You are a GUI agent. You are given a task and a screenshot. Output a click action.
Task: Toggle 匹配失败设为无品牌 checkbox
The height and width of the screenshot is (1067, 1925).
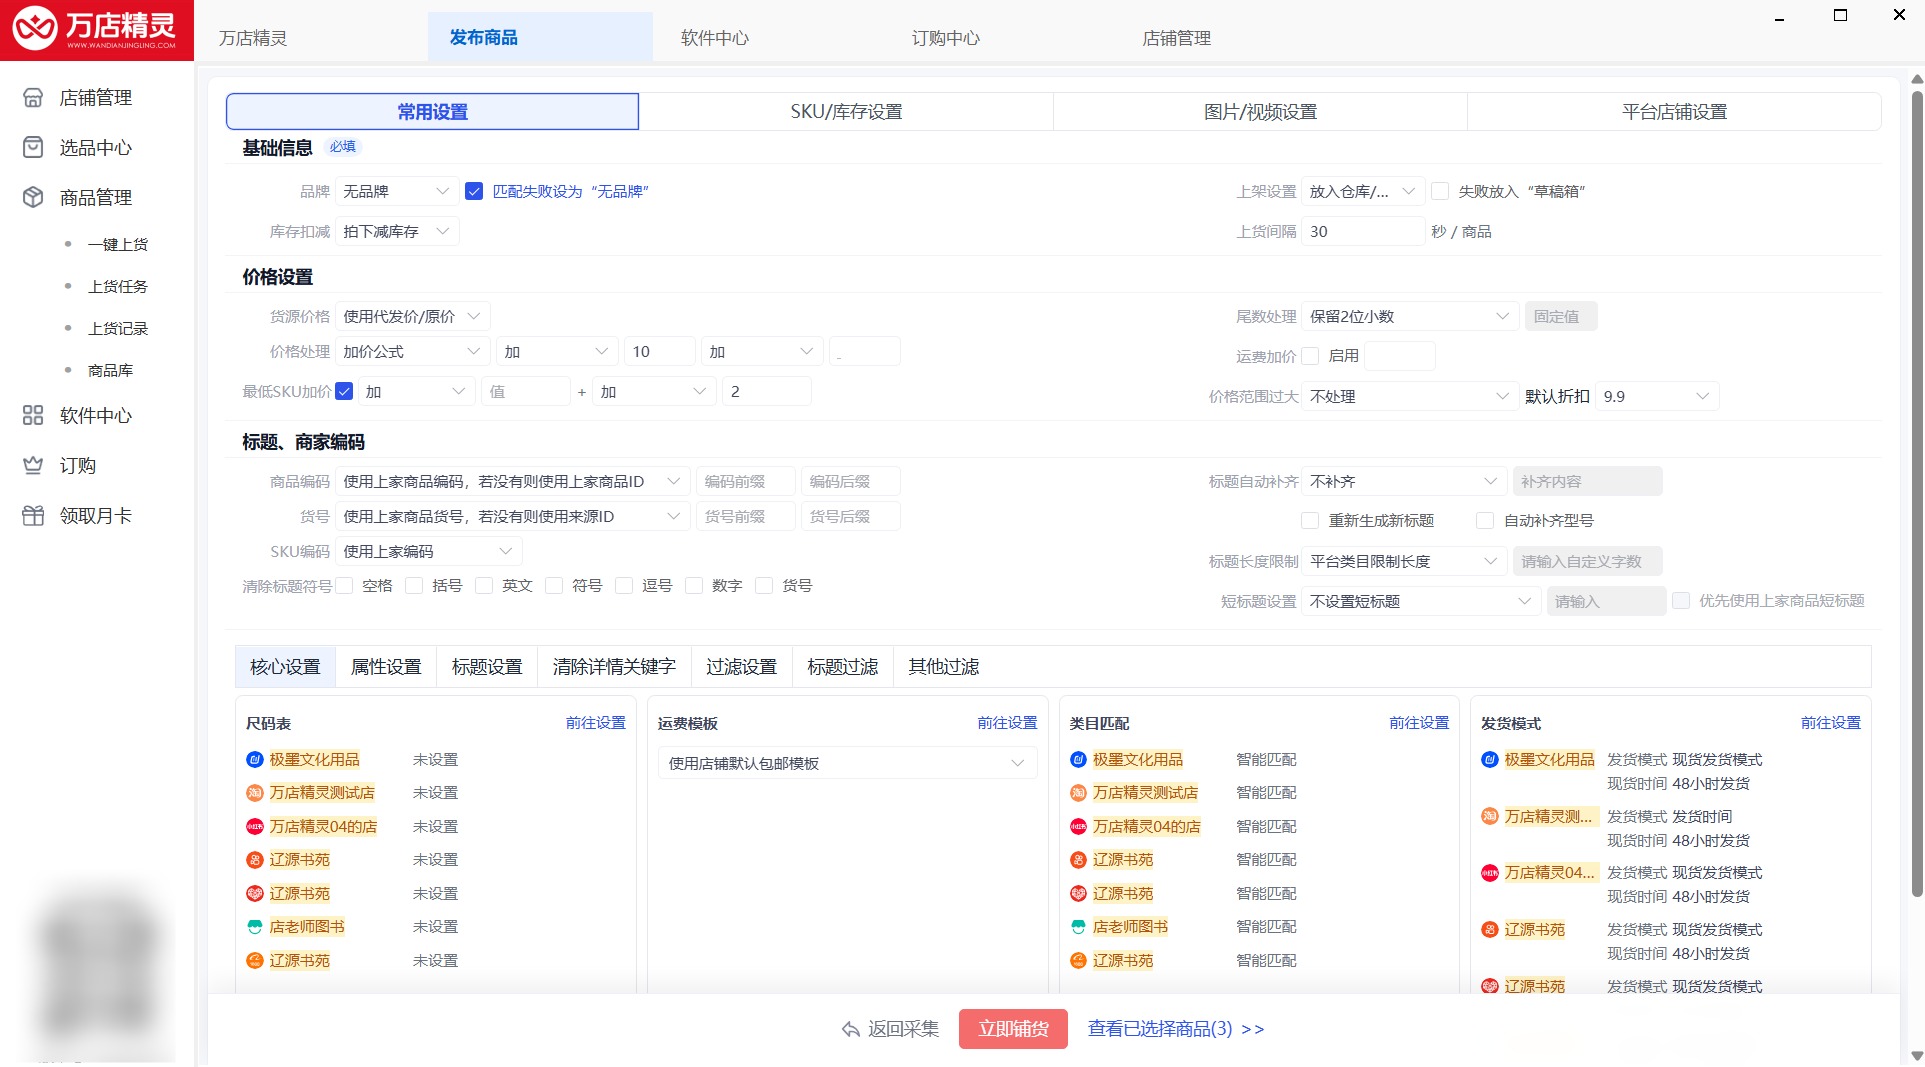click(474, 191)
